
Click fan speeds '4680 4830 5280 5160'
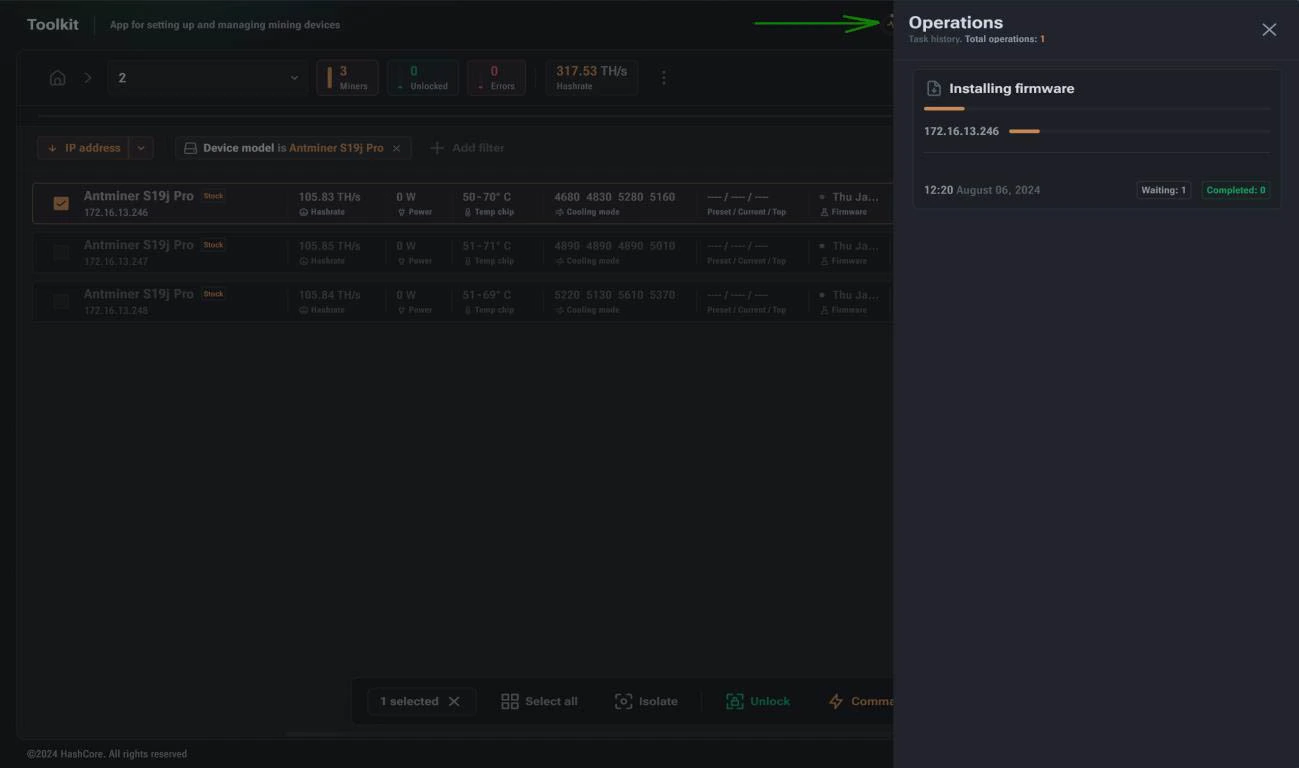pos(615,197)
